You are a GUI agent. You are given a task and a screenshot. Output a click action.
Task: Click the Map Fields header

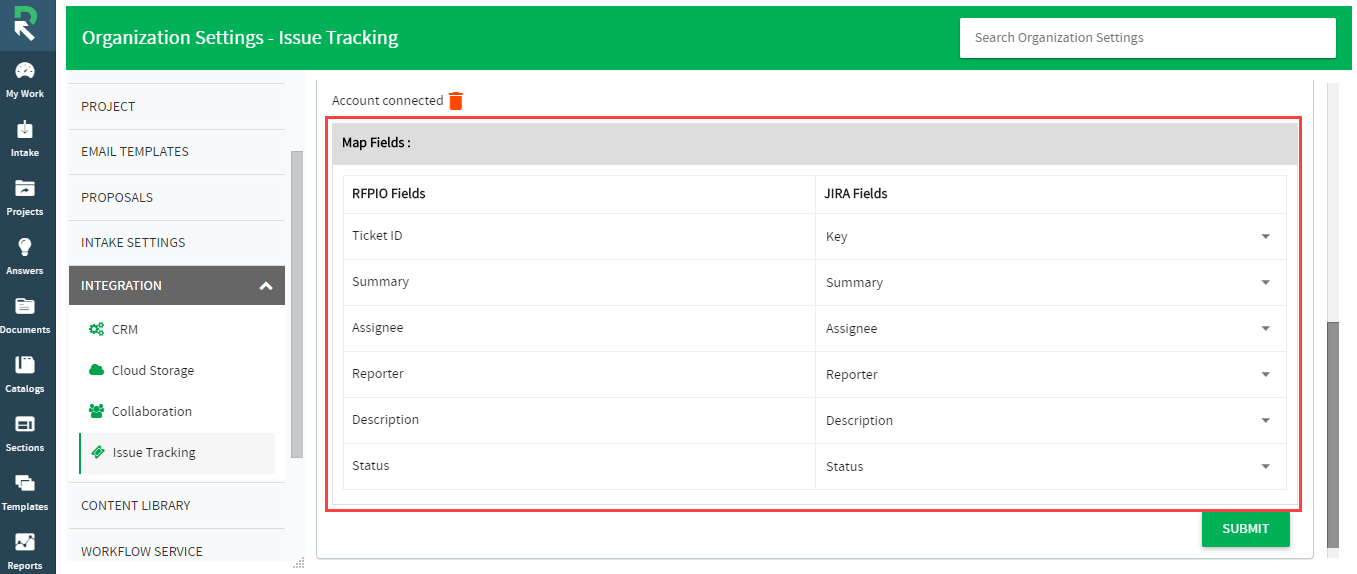(814, 143)
